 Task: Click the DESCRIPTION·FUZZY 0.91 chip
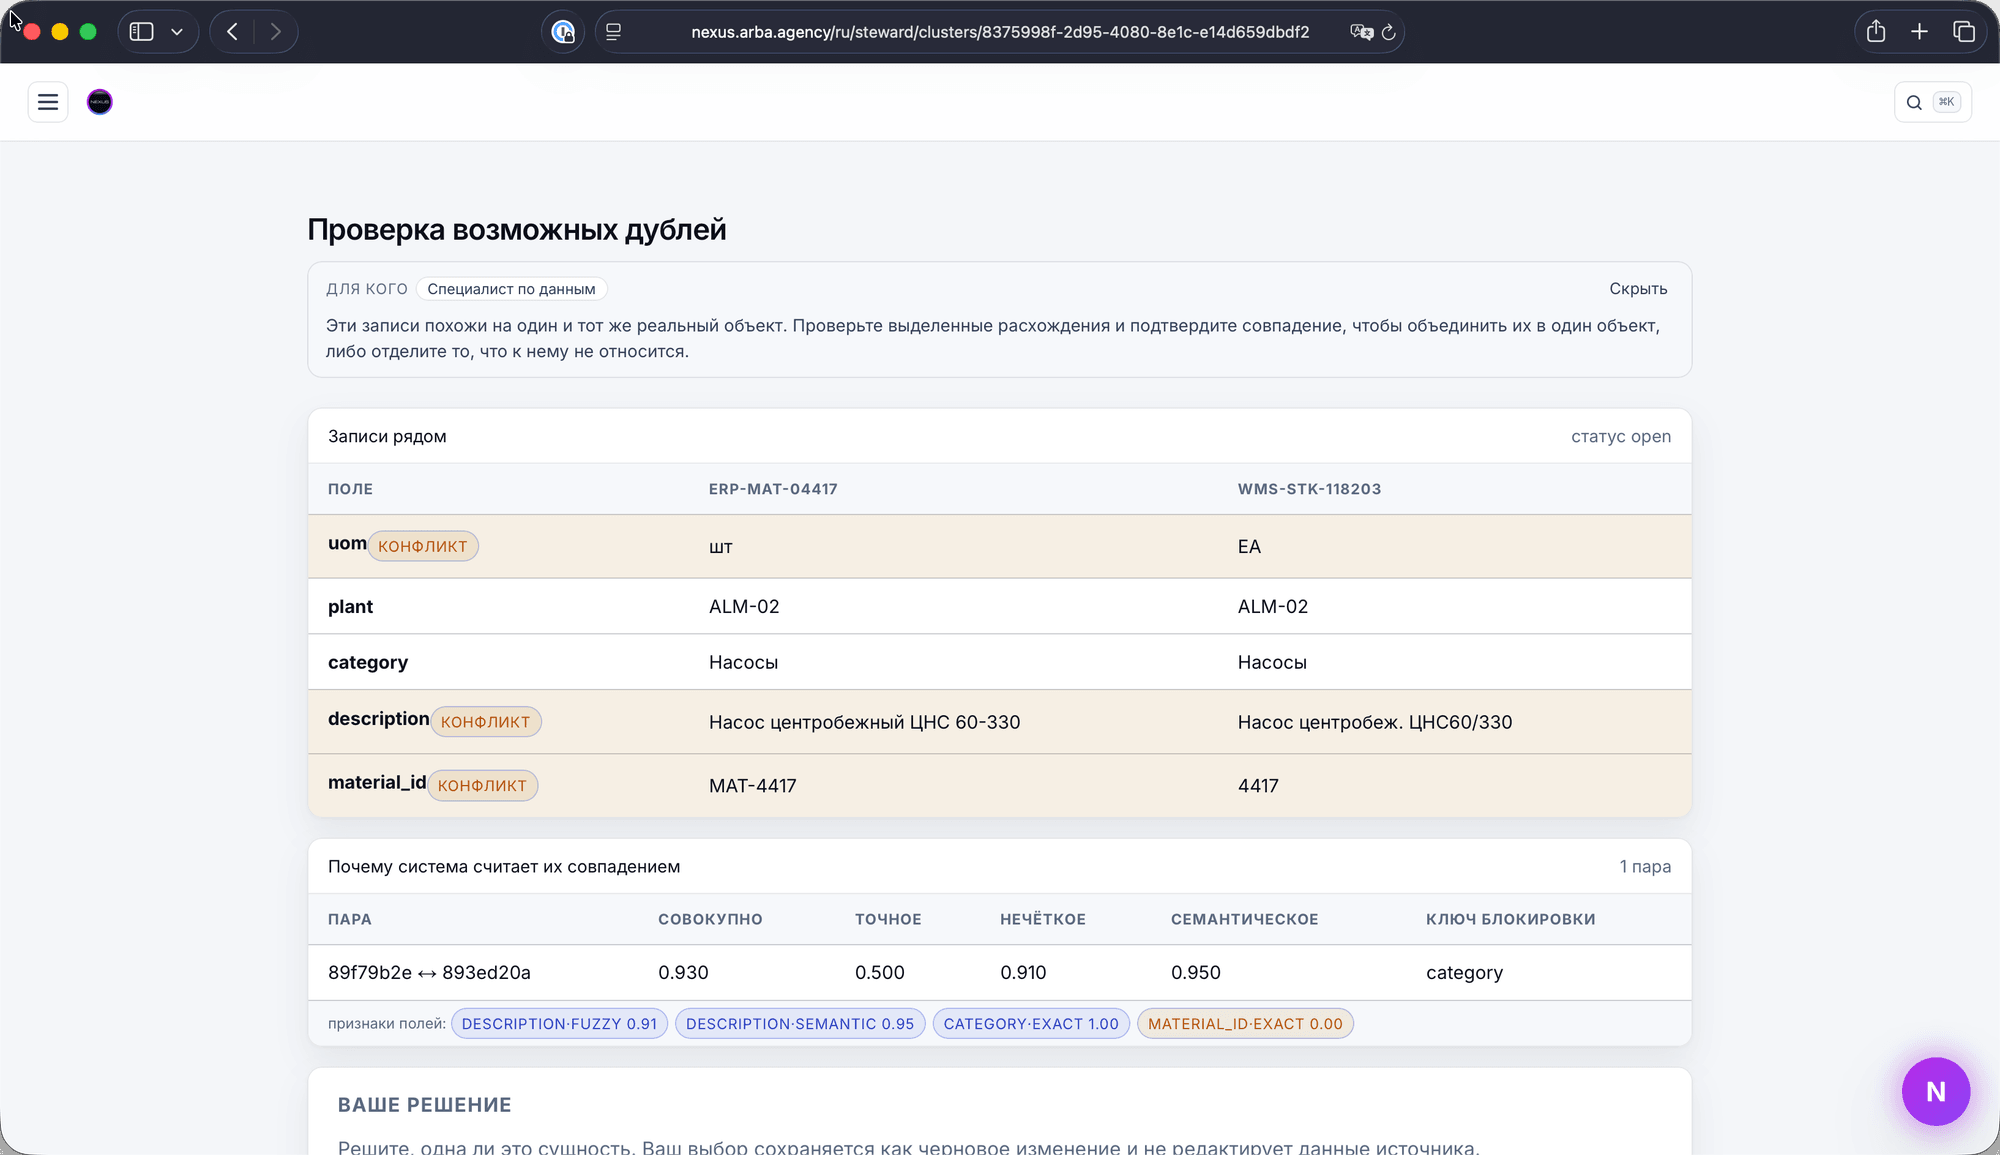point(559,1024)
